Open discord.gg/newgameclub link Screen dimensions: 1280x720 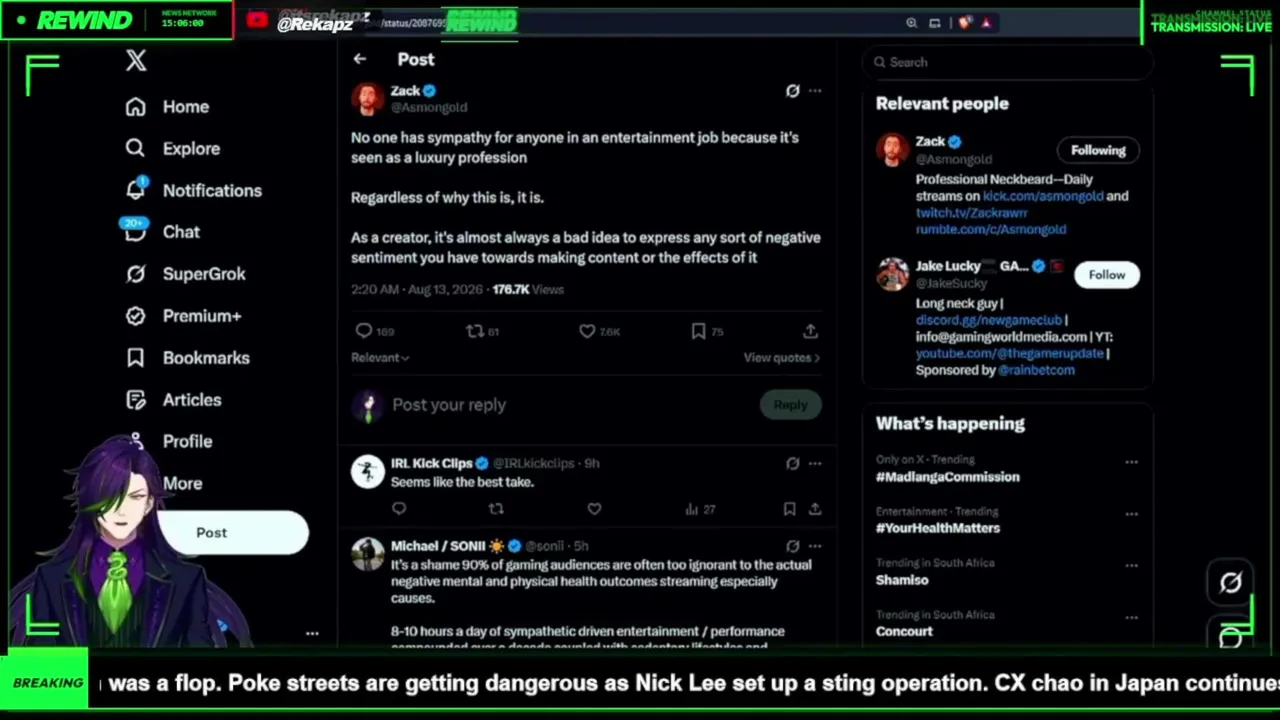(989, 320)
